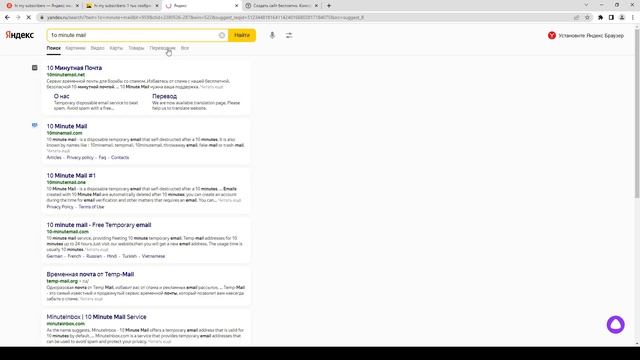Click favicon of 10minemail.com result
Screen dimensions: 640x360
coord(35,125)
